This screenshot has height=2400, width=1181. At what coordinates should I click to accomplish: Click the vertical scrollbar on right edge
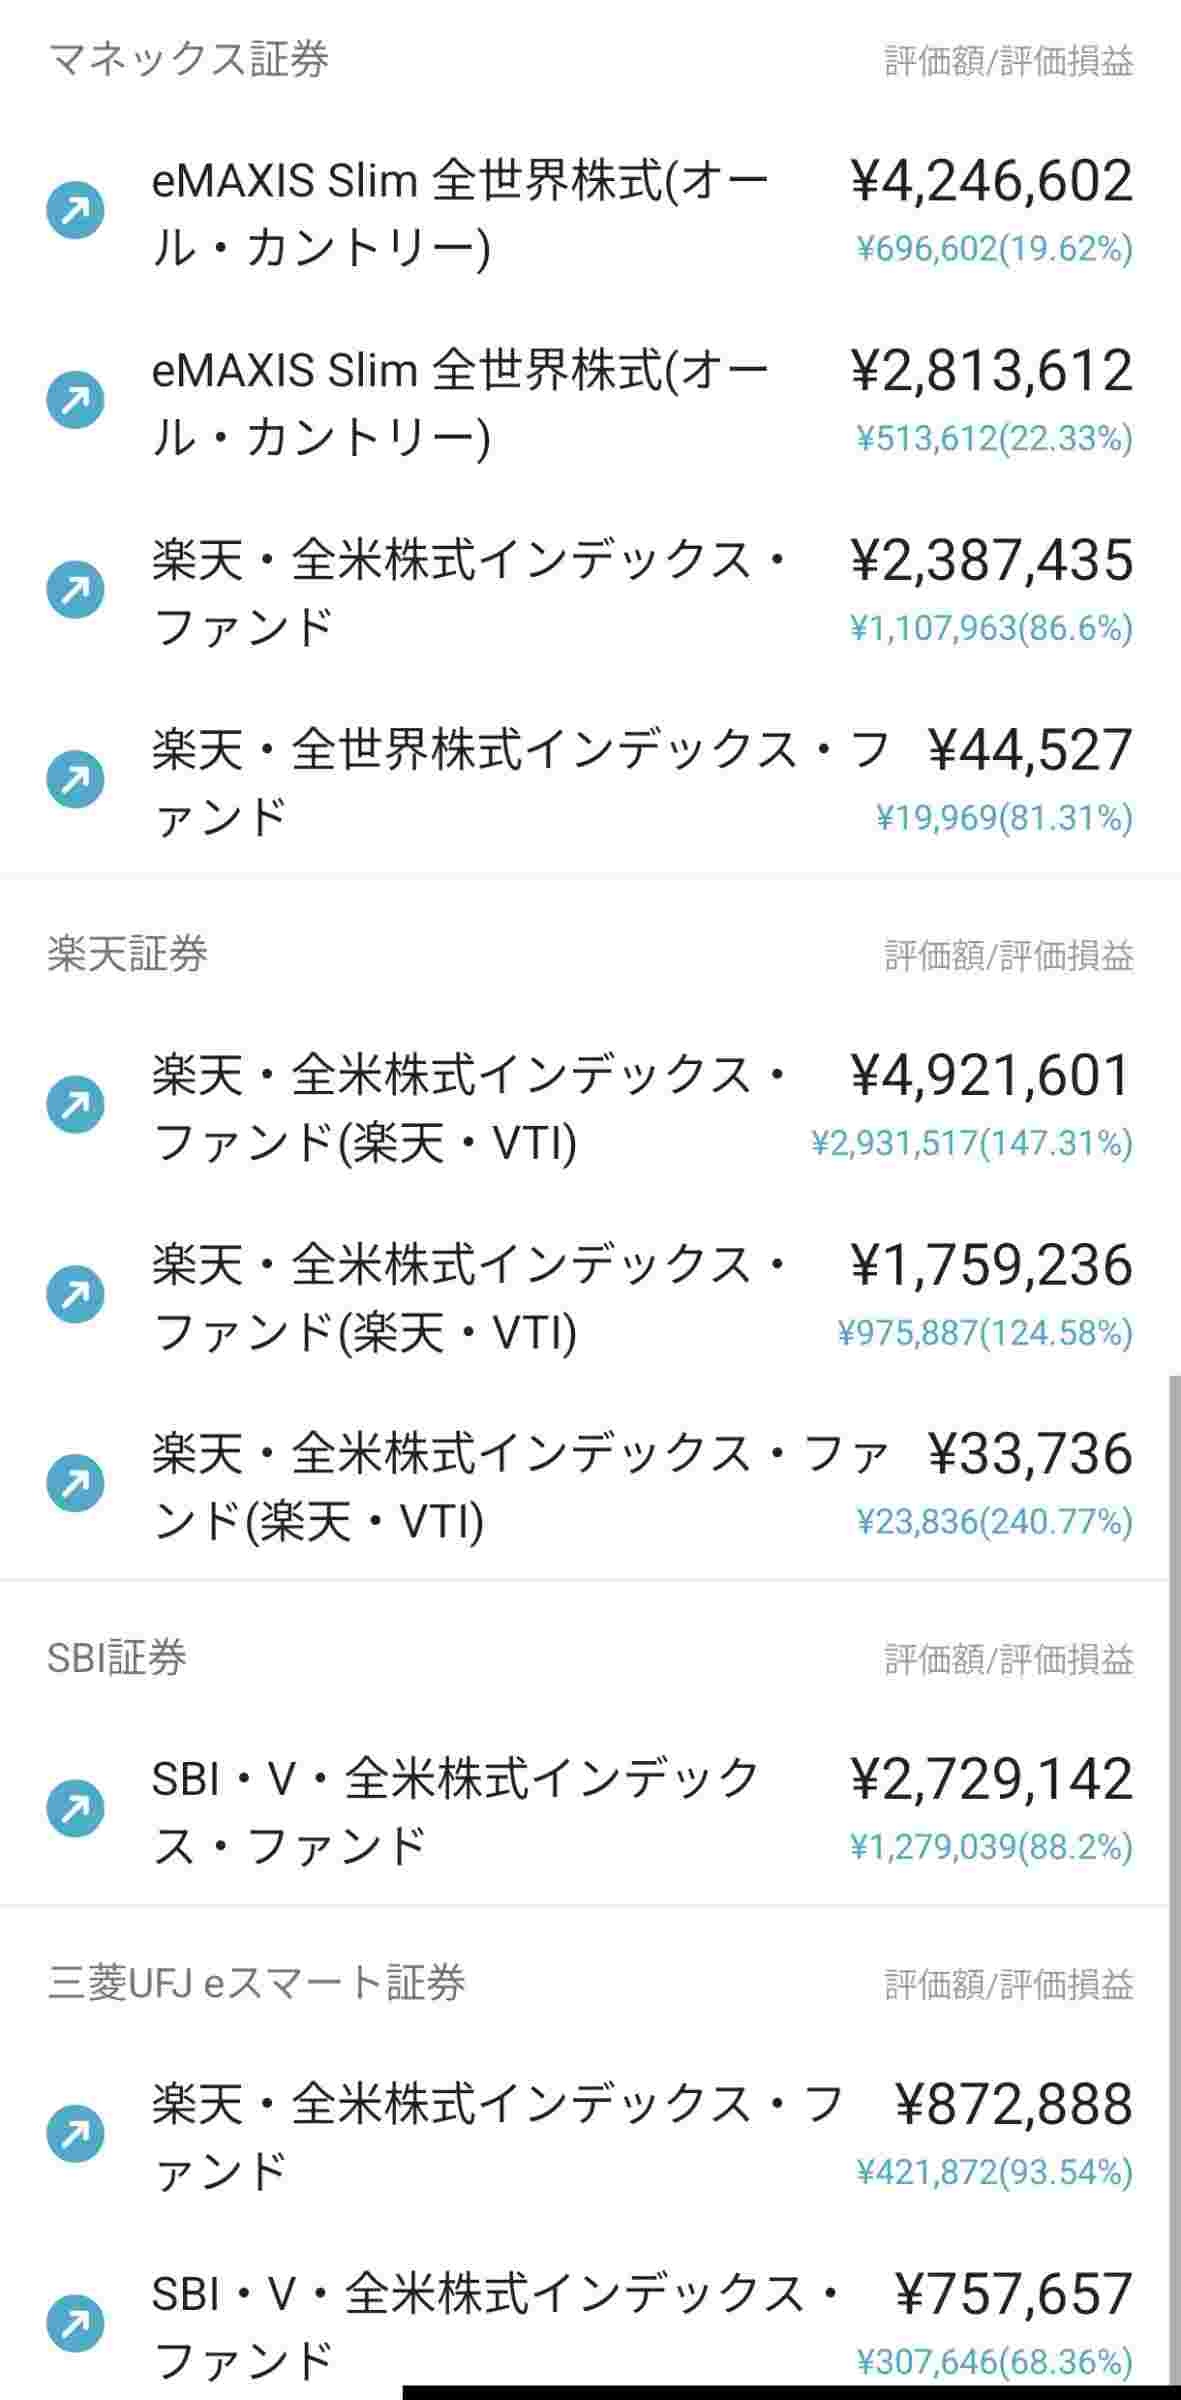1175,1880
